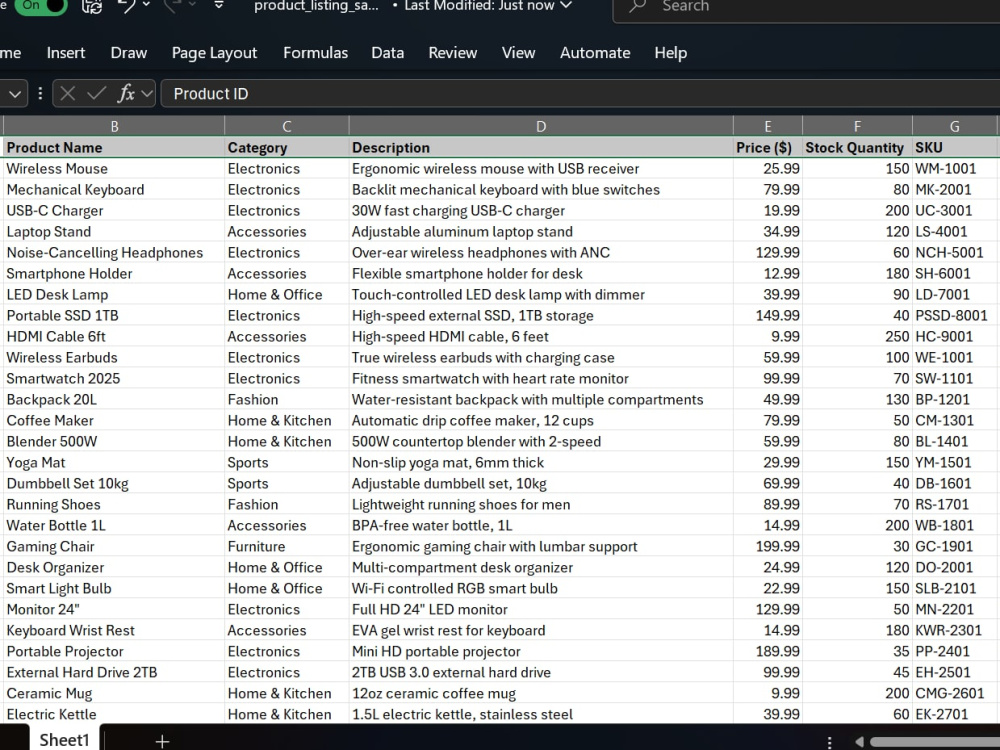Viewport: 1000px width, 750px height.
Task: Select the Price ($) header cell
Action: coord(768,147)
